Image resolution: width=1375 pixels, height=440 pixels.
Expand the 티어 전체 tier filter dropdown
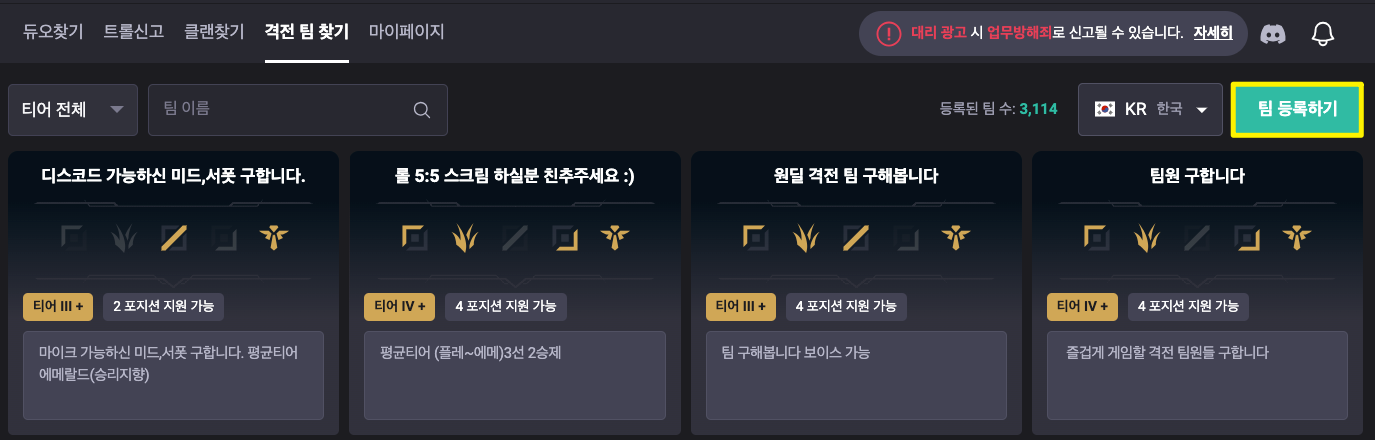click(x=73, y=109)
